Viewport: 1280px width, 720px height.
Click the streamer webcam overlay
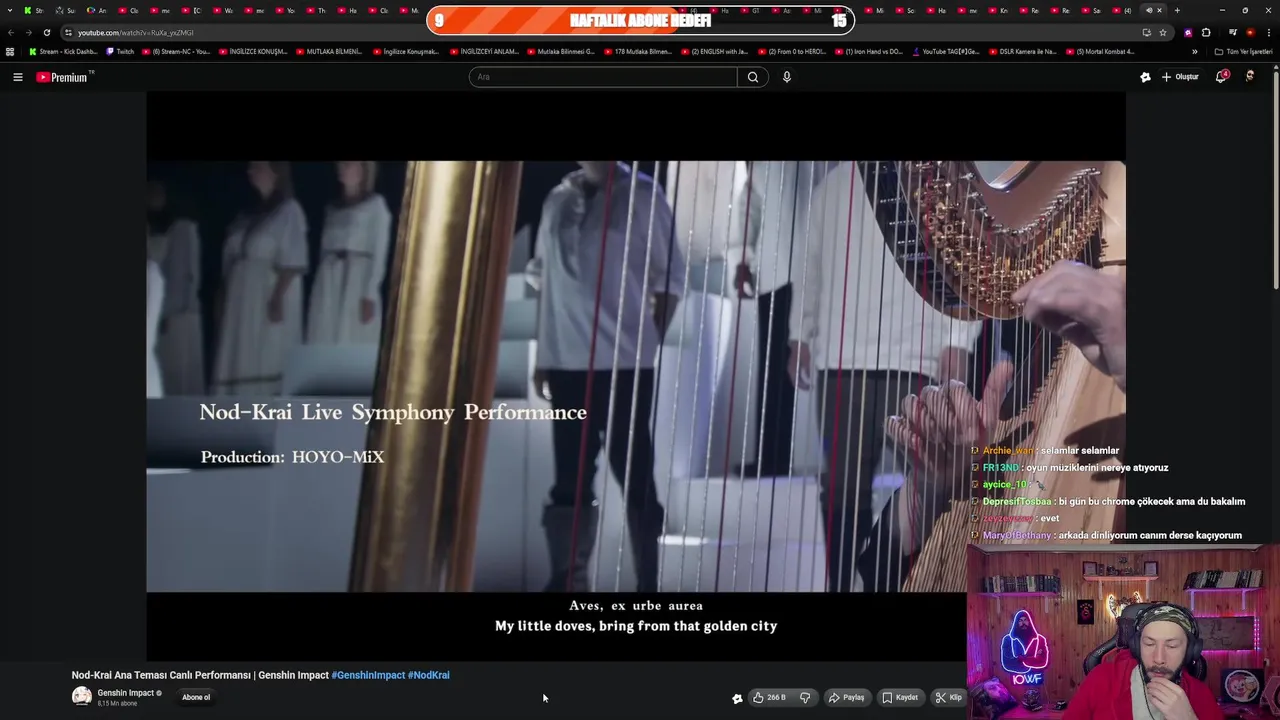[x=1123, y=632]
